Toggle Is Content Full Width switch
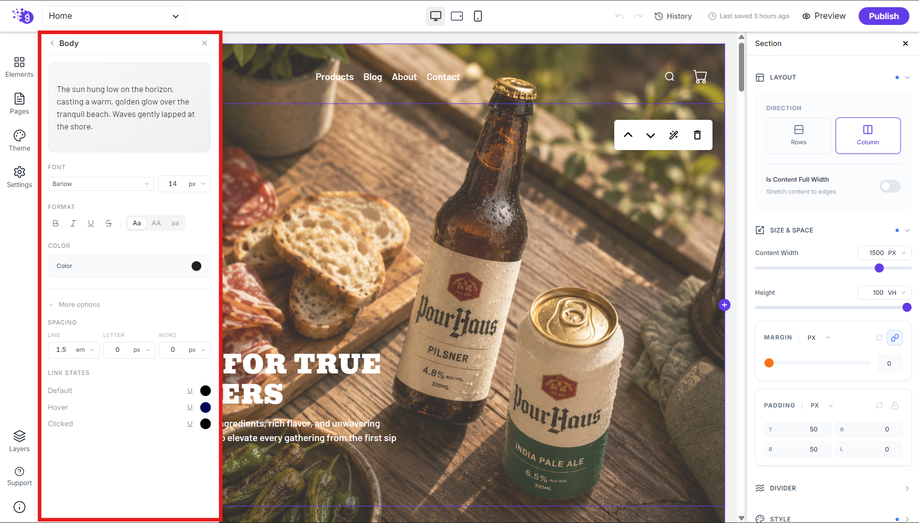Image resolution: width=919 pixels, height=523 pixels. [890, 186]
